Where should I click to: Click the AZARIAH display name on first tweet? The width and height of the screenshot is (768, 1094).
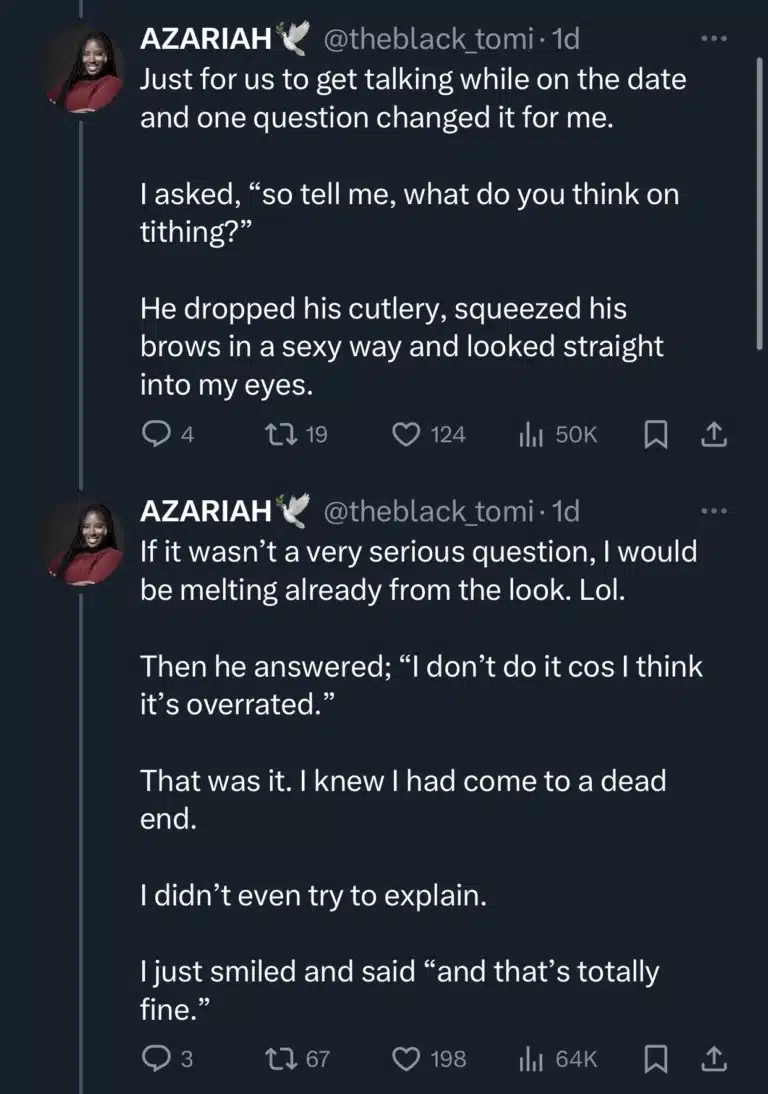click(x=205, y=40)
